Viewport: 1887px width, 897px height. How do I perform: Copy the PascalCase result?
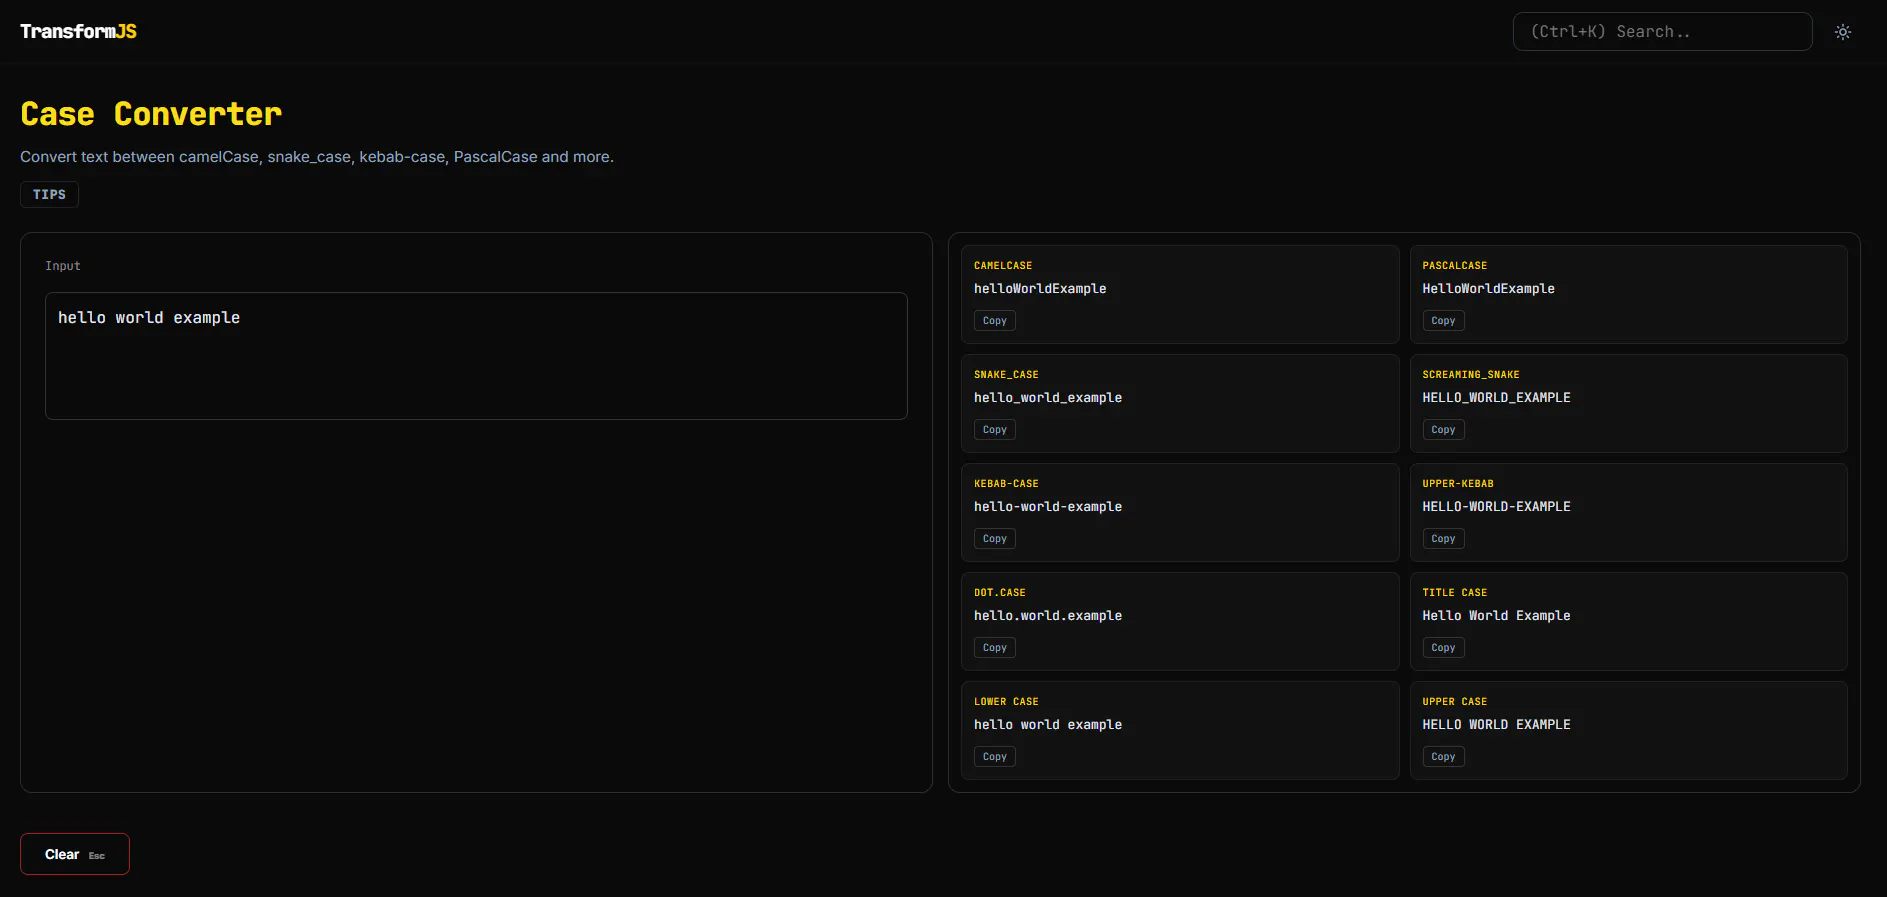tap(1442, 321)
